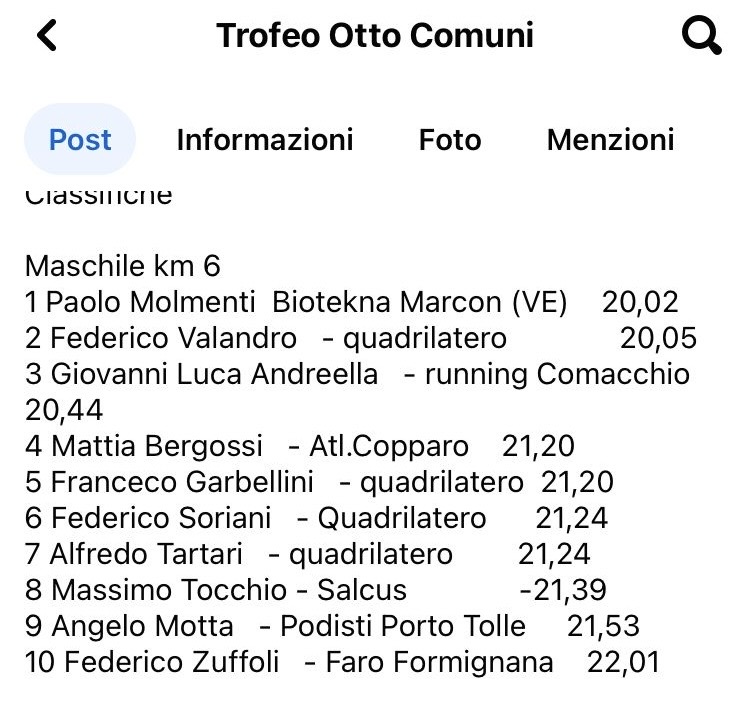
Task: Tap the Angelo Motta Podisti Porto Tolle line
Action: coord(332,626)
